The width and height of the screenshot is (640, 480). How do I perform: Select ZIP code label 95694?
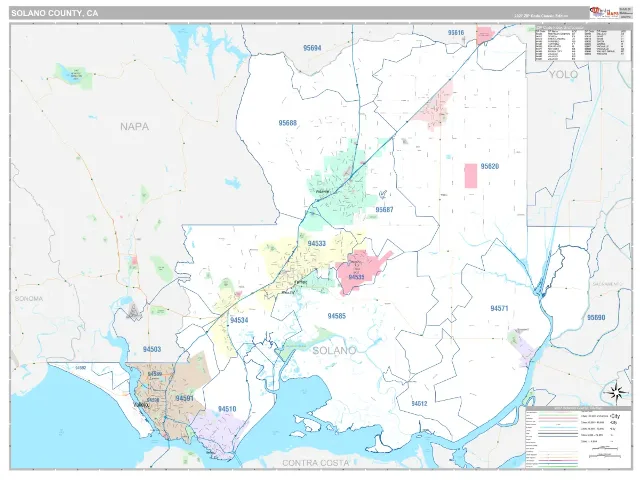(312, 48)
